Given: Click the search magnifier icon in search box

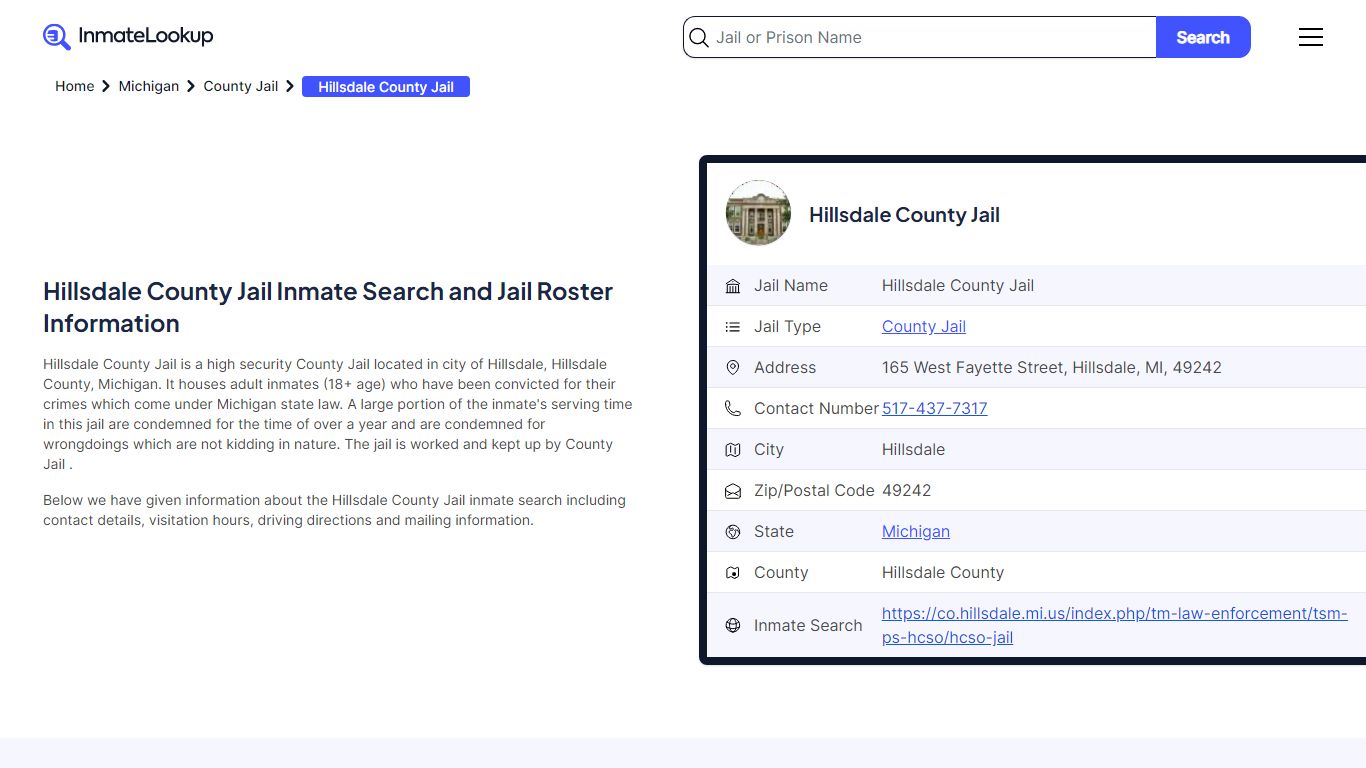Looking at the screenshot, I should 699,38.
